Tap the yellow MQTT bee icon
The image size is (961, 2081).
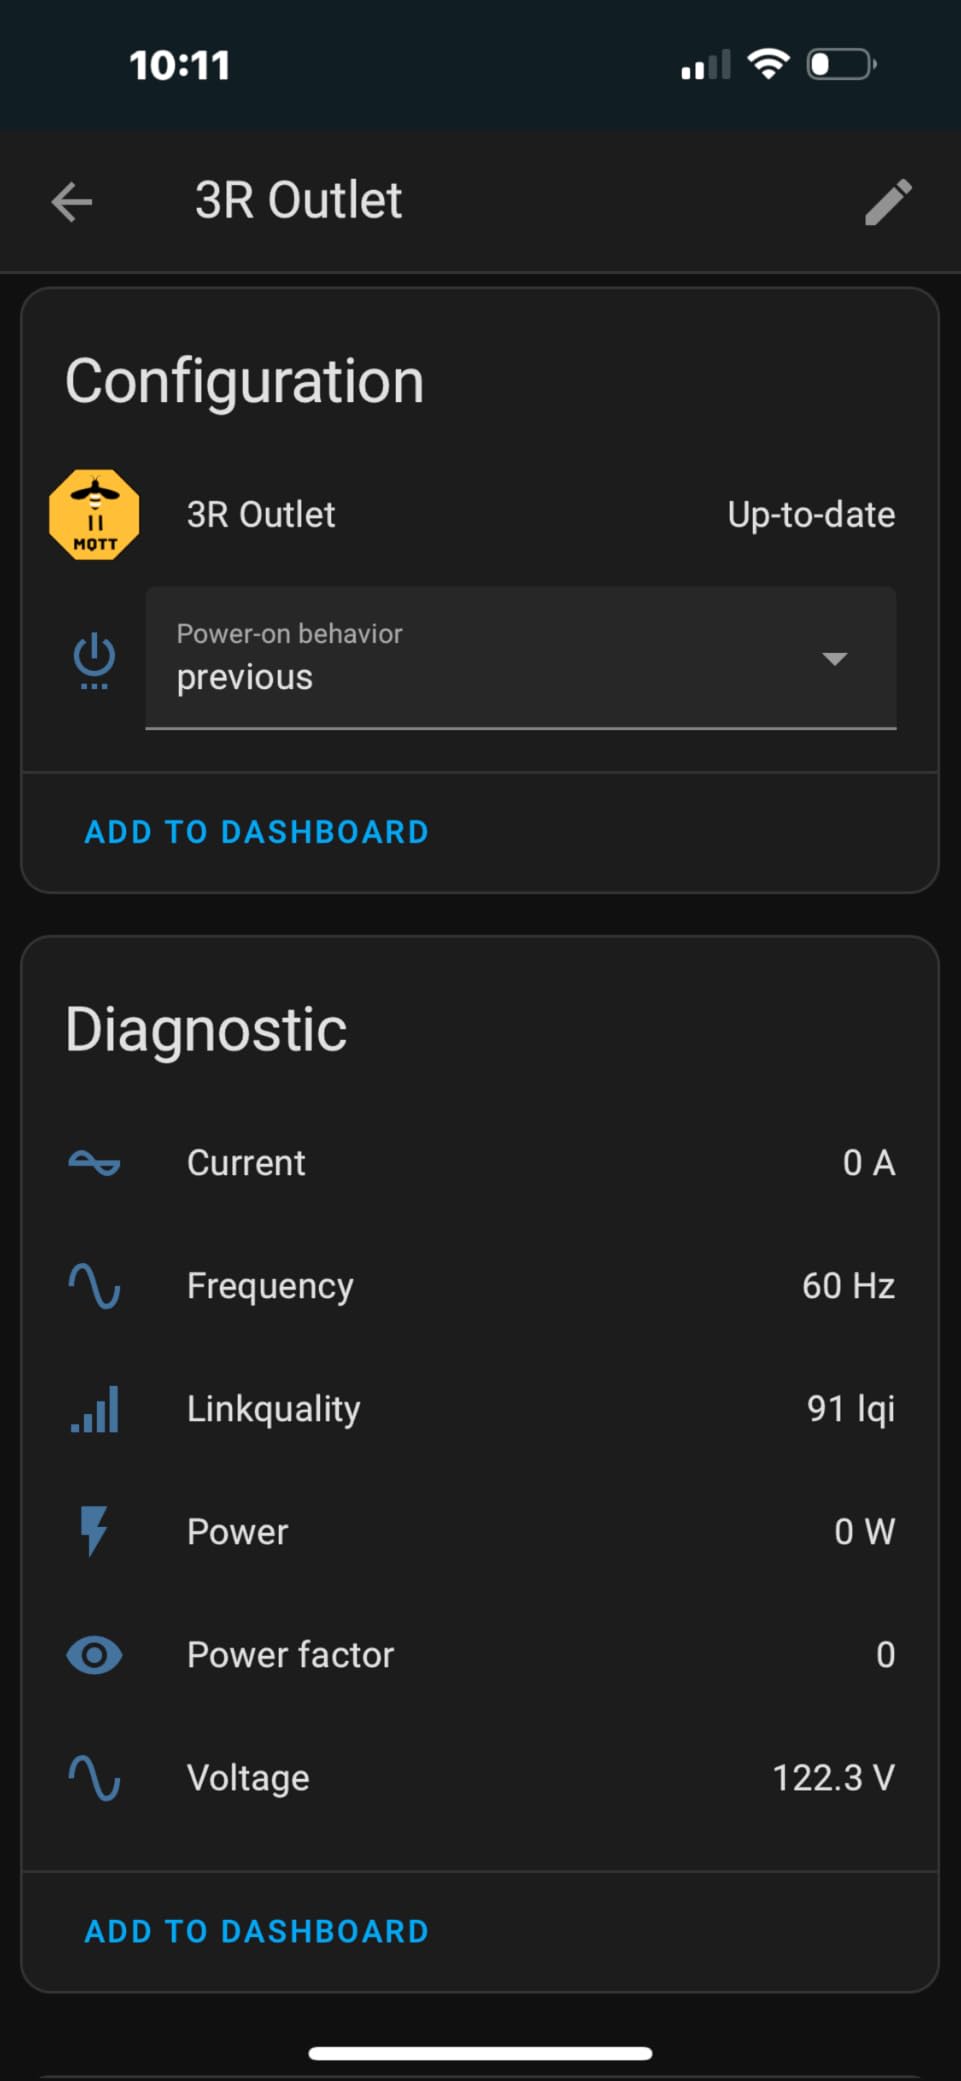point(94,515)
